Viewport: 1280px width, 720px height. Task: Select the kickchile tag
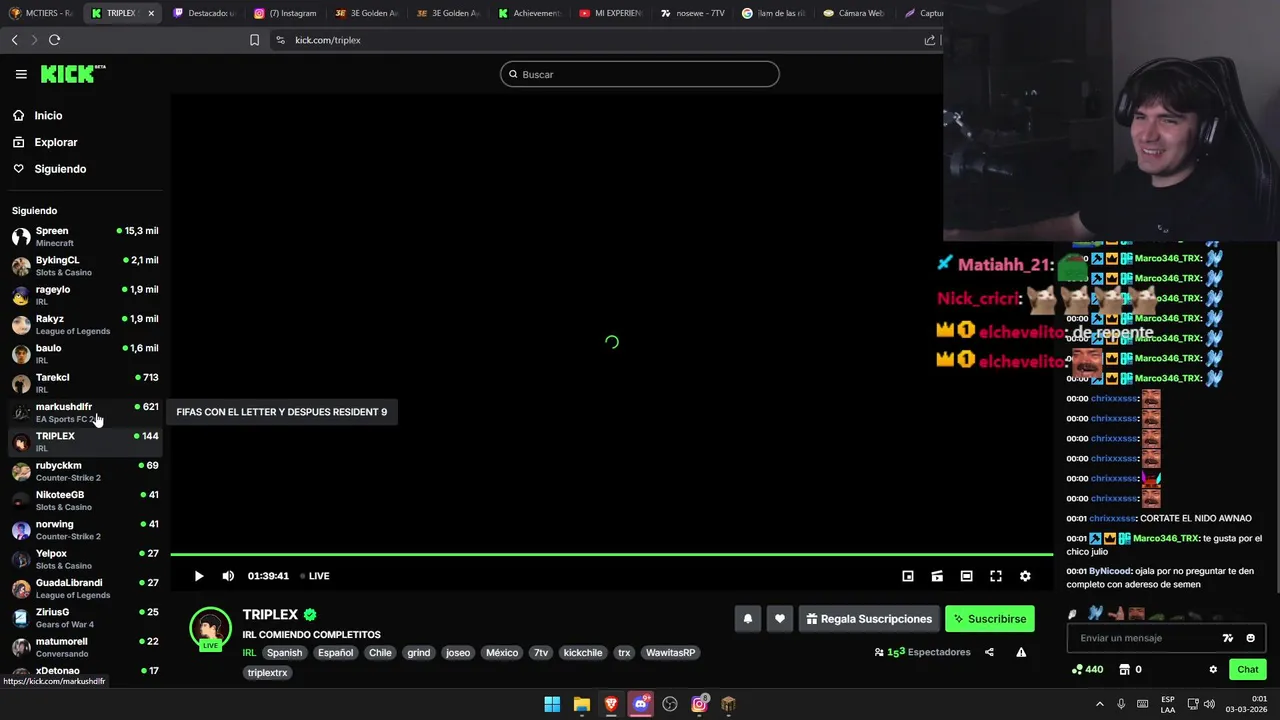coord(583,653)
